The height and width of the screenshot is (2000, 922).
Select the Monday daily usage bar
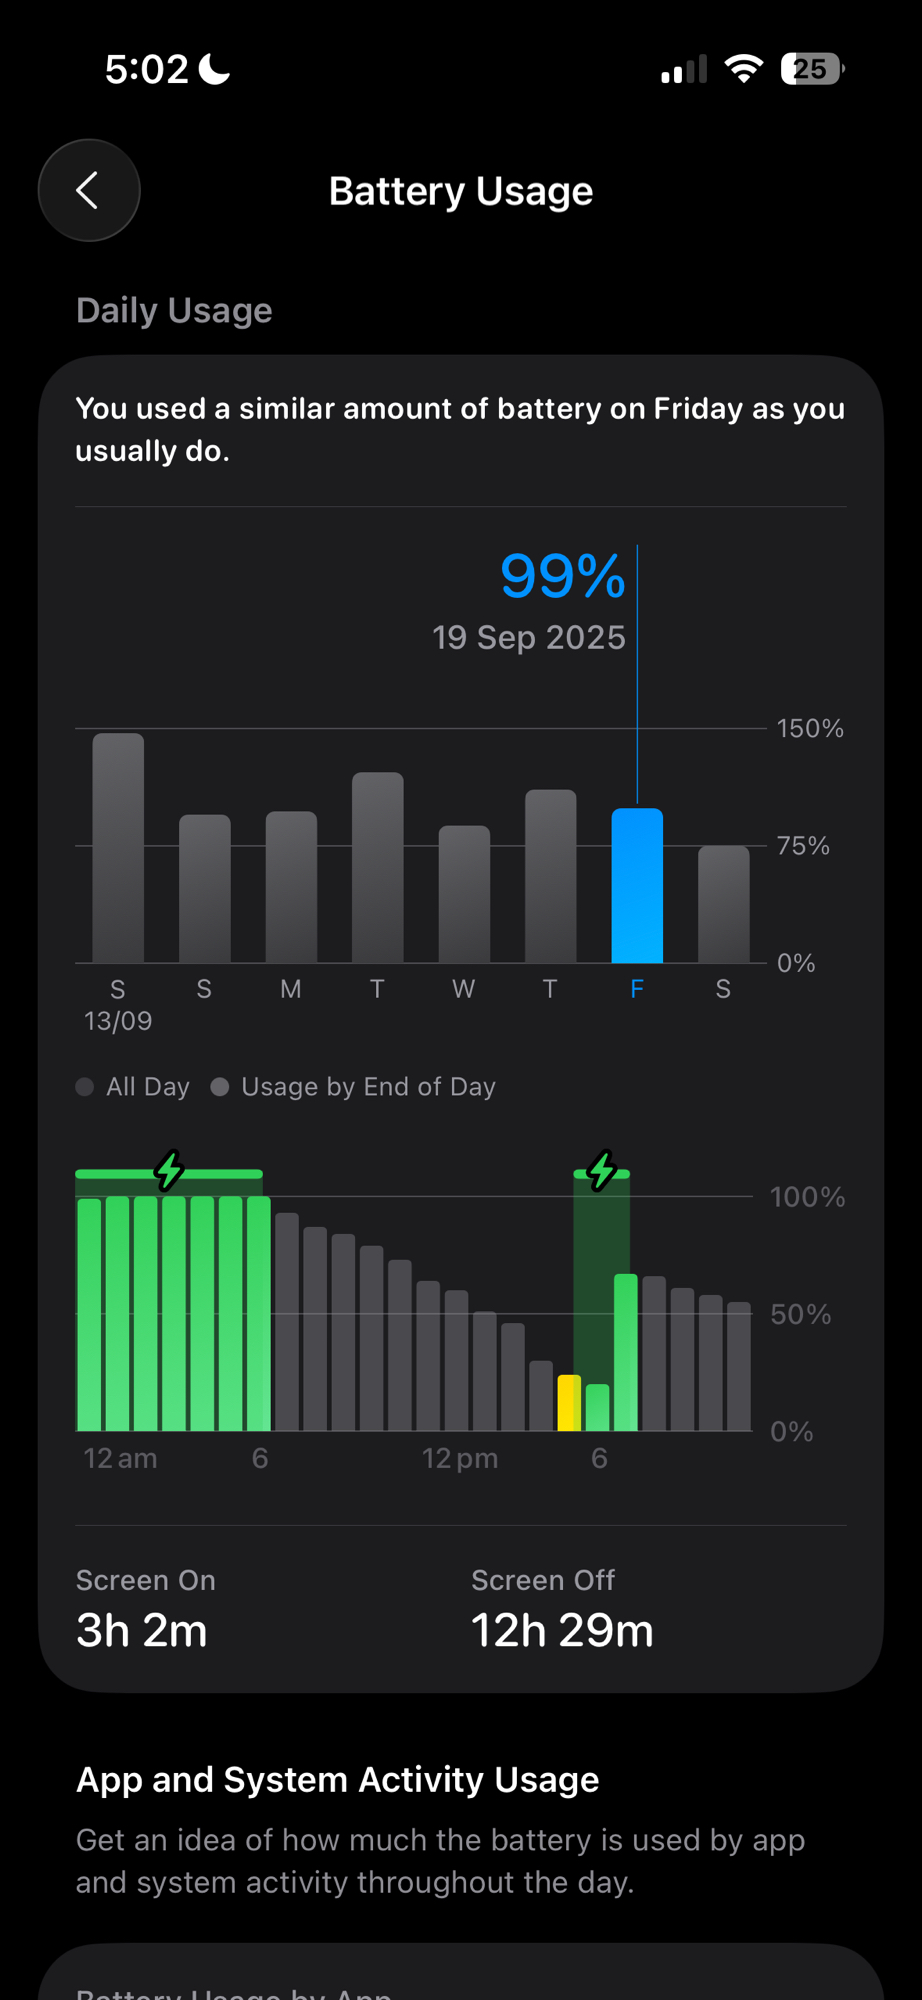click(x=291, y=887)
